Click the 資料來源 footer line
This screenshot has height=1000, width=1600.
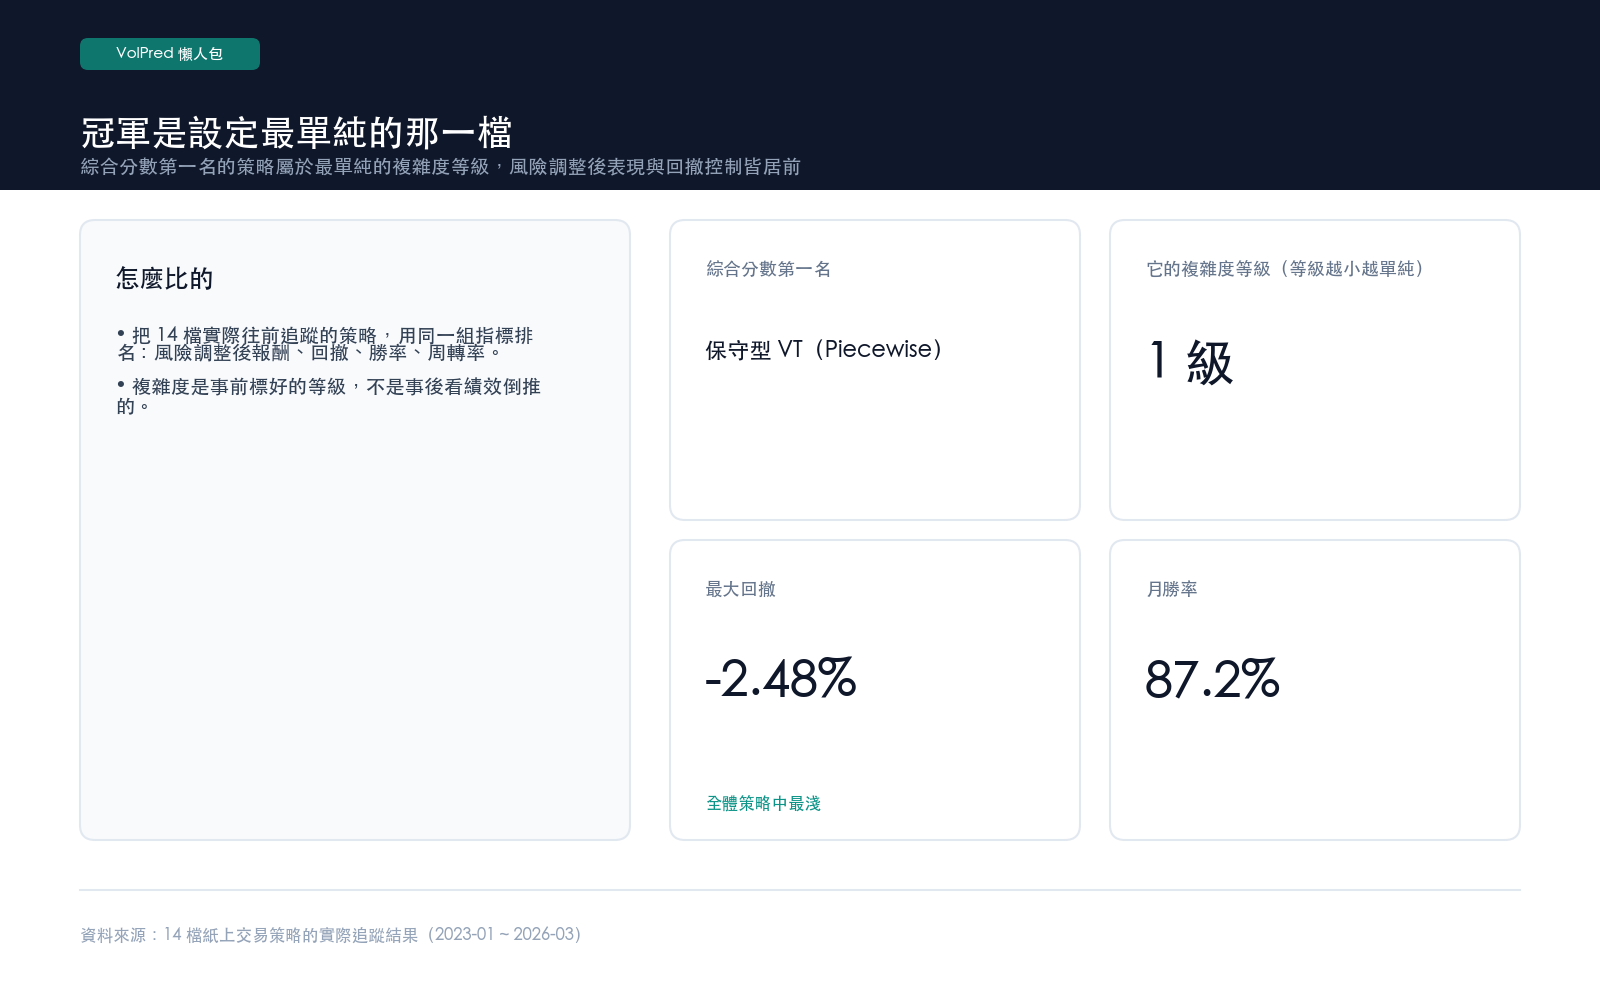click(331, 935)
